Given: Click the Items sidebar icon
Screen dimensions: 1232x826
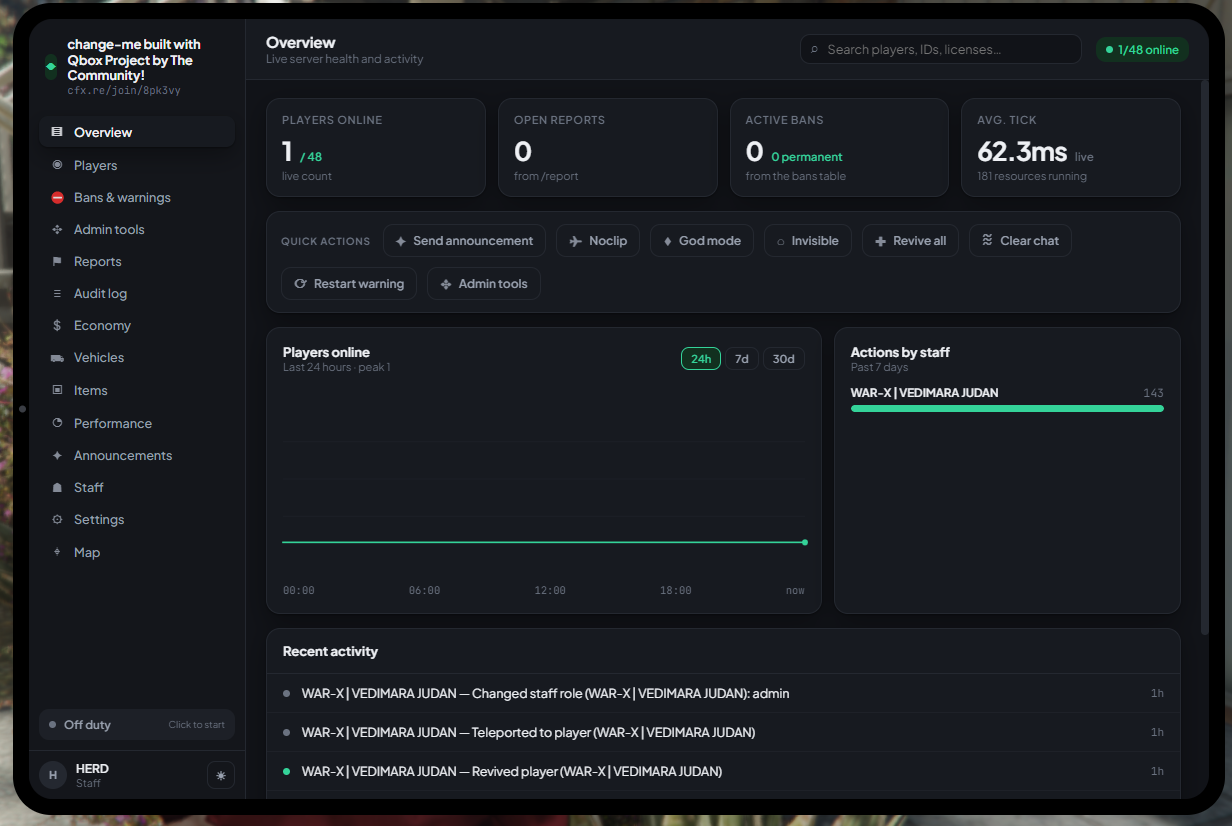Looking at the screenshot, I should tap(57, 390).
